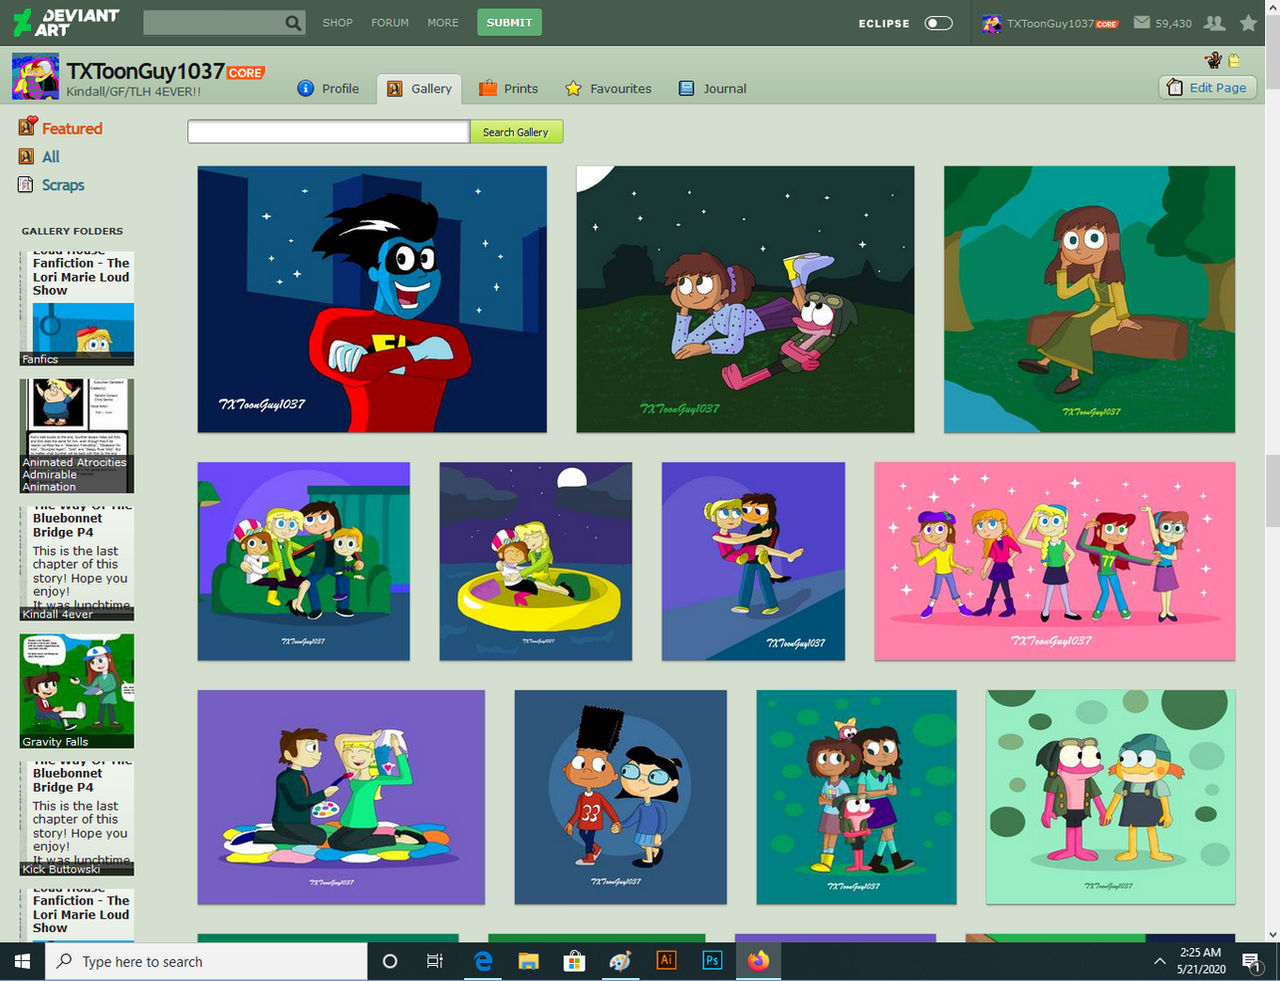1280x981 pixels.
Task: Click the star icon in header
Action: coord(1249,22)
